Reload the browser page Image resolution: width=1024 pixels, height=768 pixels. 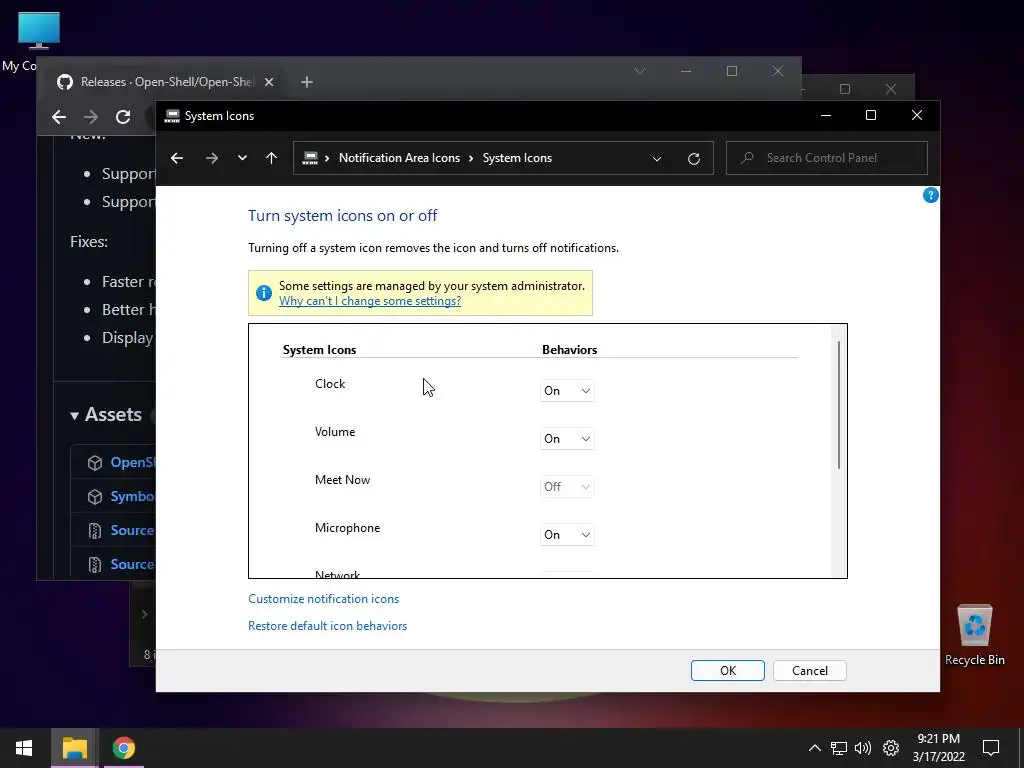[x=123, y=117]
